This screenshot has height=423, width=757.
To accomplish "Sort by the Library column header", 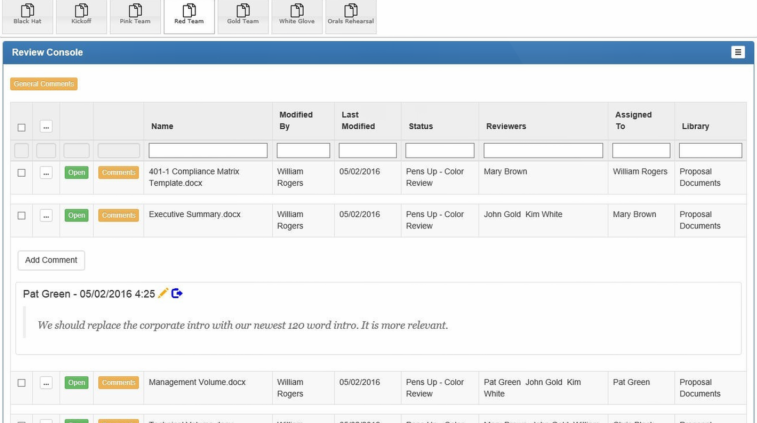I will (x=695, y=126).
